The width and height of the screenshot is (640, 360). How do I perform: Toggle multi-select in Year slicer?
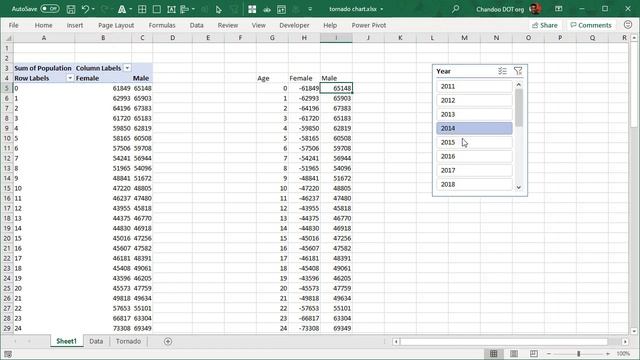pos(502,71)
